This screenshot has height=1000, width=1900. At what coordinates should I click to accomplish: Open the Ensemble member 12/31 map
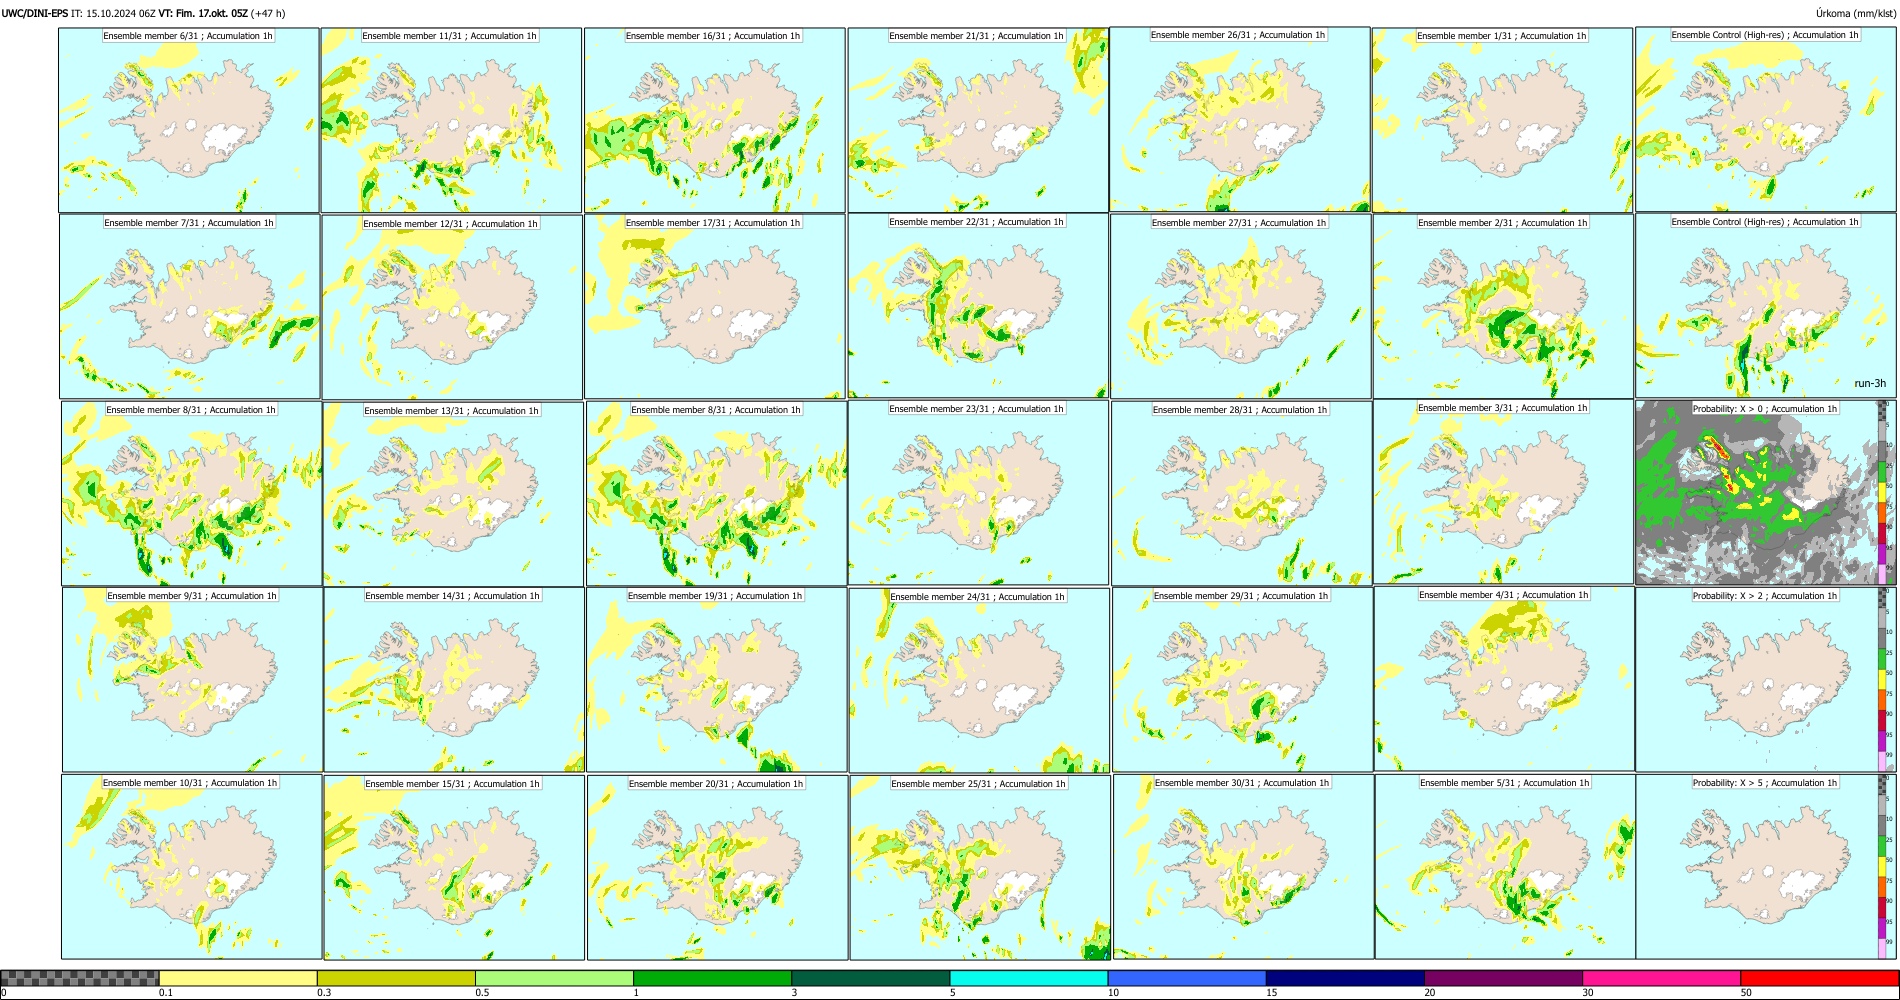click(x=452, y=307)
